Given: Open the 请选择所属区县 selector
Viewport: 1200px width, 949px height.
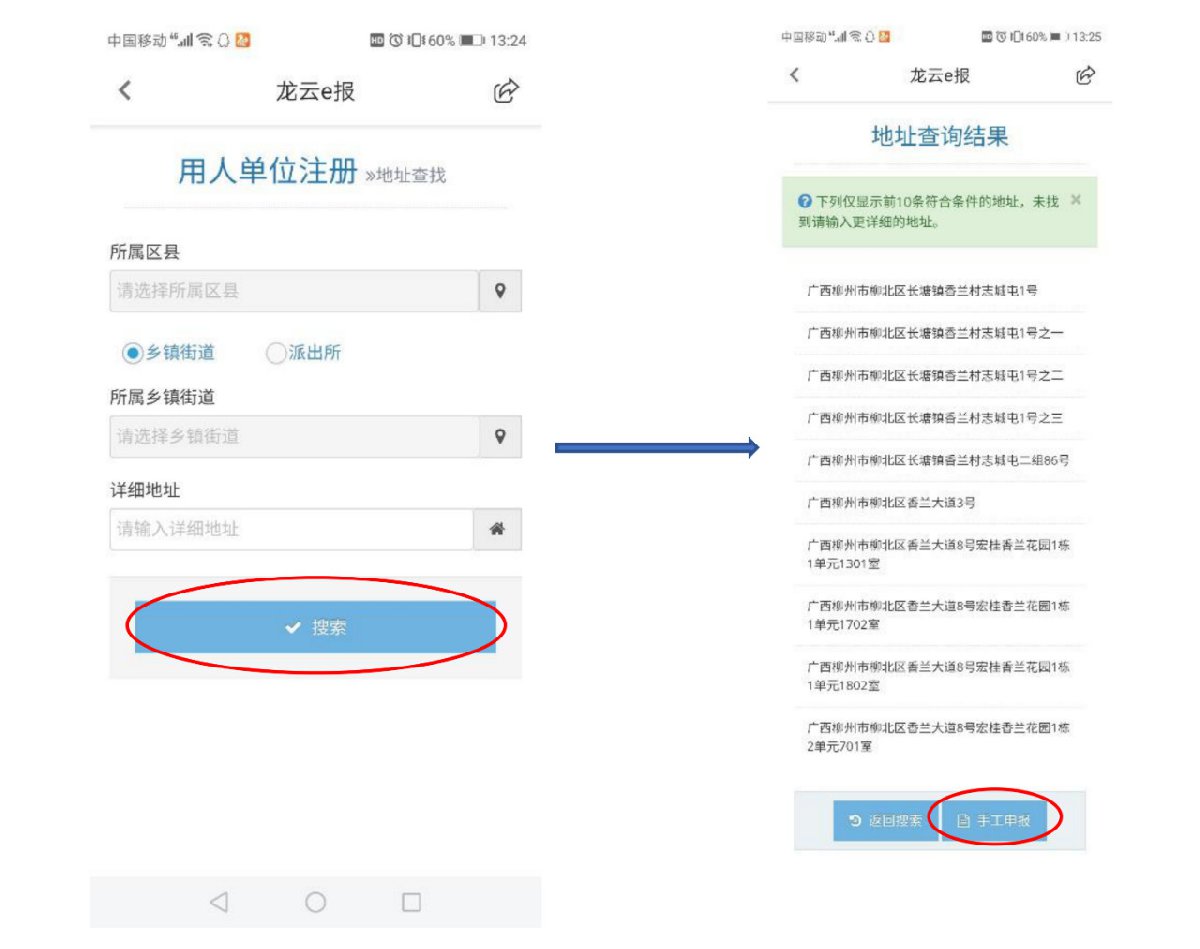Looking at the screenshot, I should 294,291.
